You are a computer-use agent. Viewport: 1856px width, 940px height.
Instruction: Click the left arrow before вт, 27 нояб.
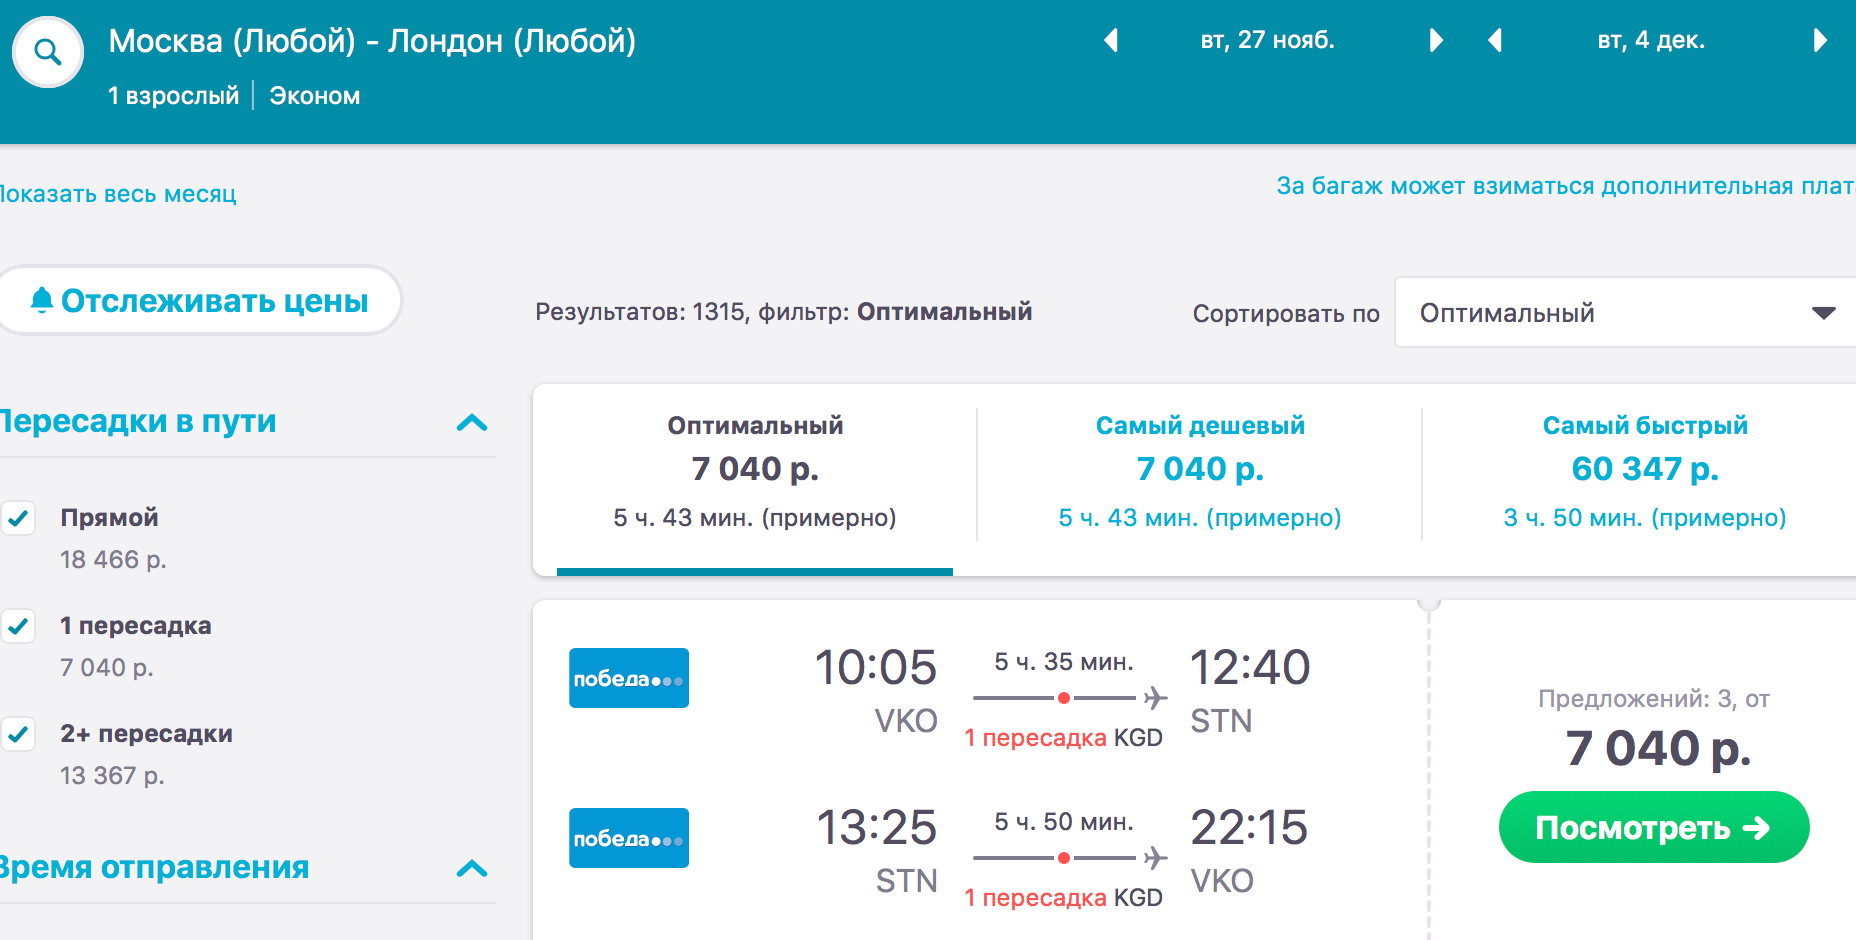(1110, 40)
